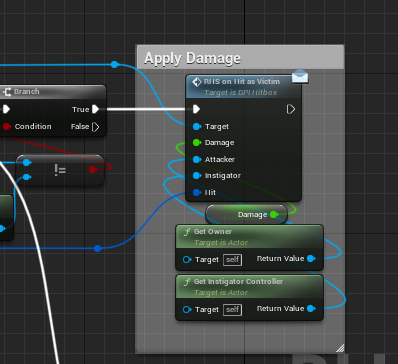The width and height of the screenshot is (398, 364).
Task: Click the Branch flow-control icon
Action: click(7, 92)
